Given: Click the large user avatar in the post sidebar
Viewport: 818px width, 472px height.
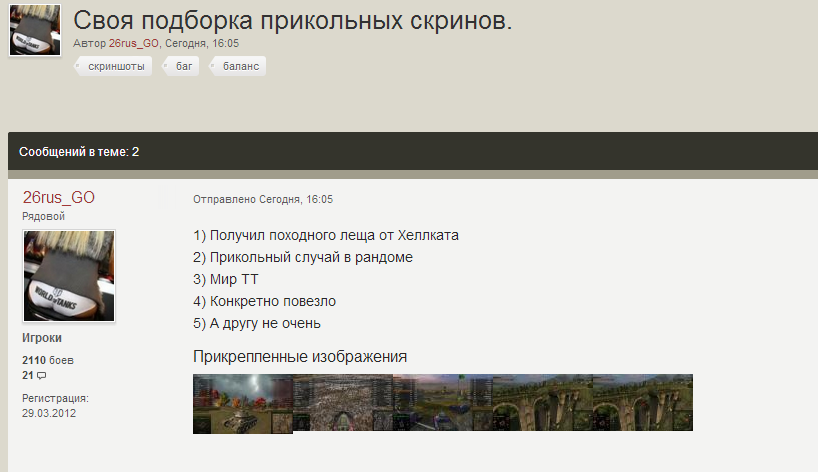Looking at the screenshot, I should pos(69,276).
